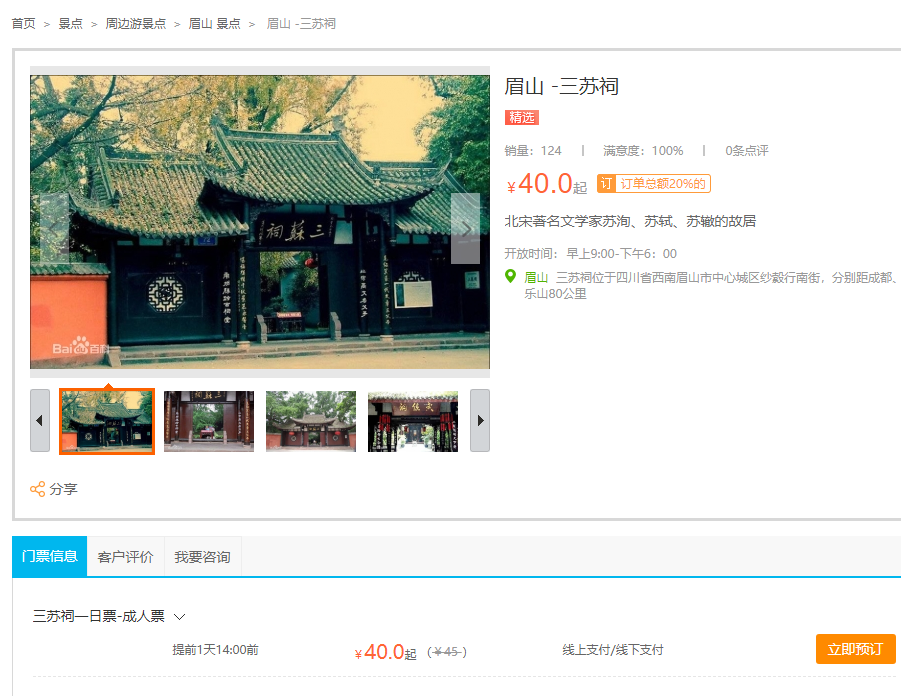Image resolution: width=901 pixels, height=696 pixels.
Task: Expand 三苏祠一日票-成人票 ticket details
Action: click(180, 617)
